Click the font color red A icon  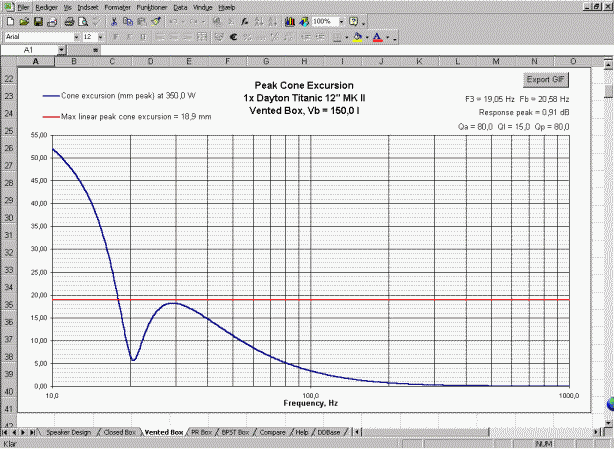point(376,37)
